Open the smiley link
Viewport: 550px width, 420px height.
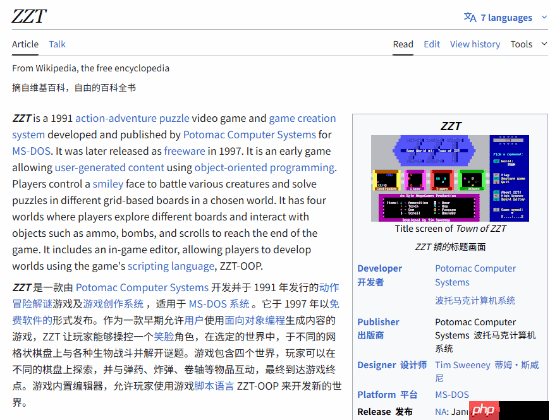[108, 184]
